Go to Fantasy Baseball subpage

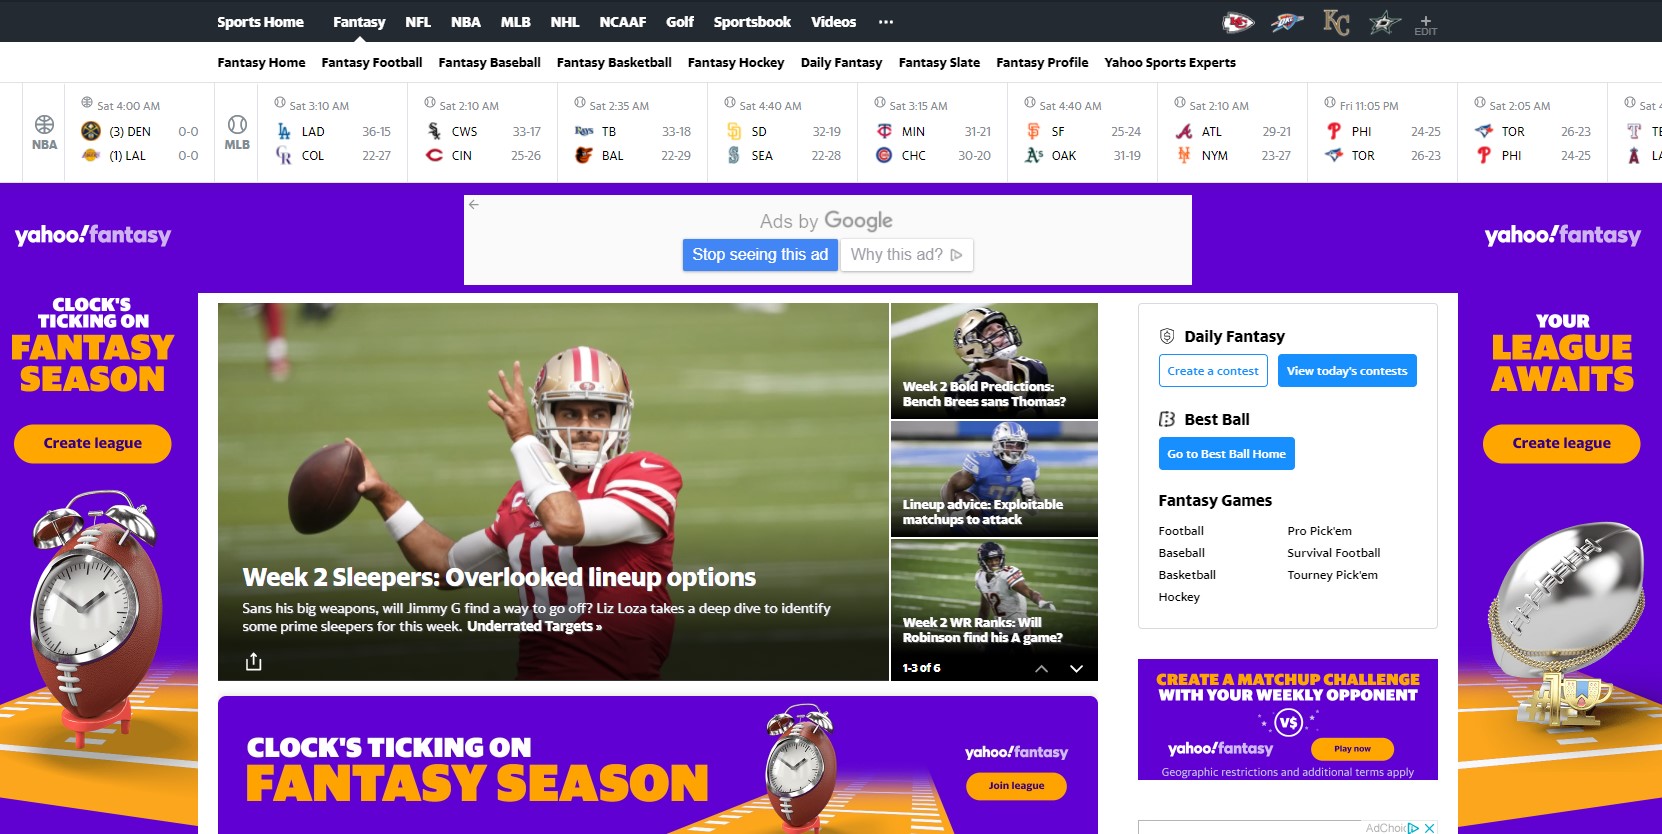click(489, 62)
